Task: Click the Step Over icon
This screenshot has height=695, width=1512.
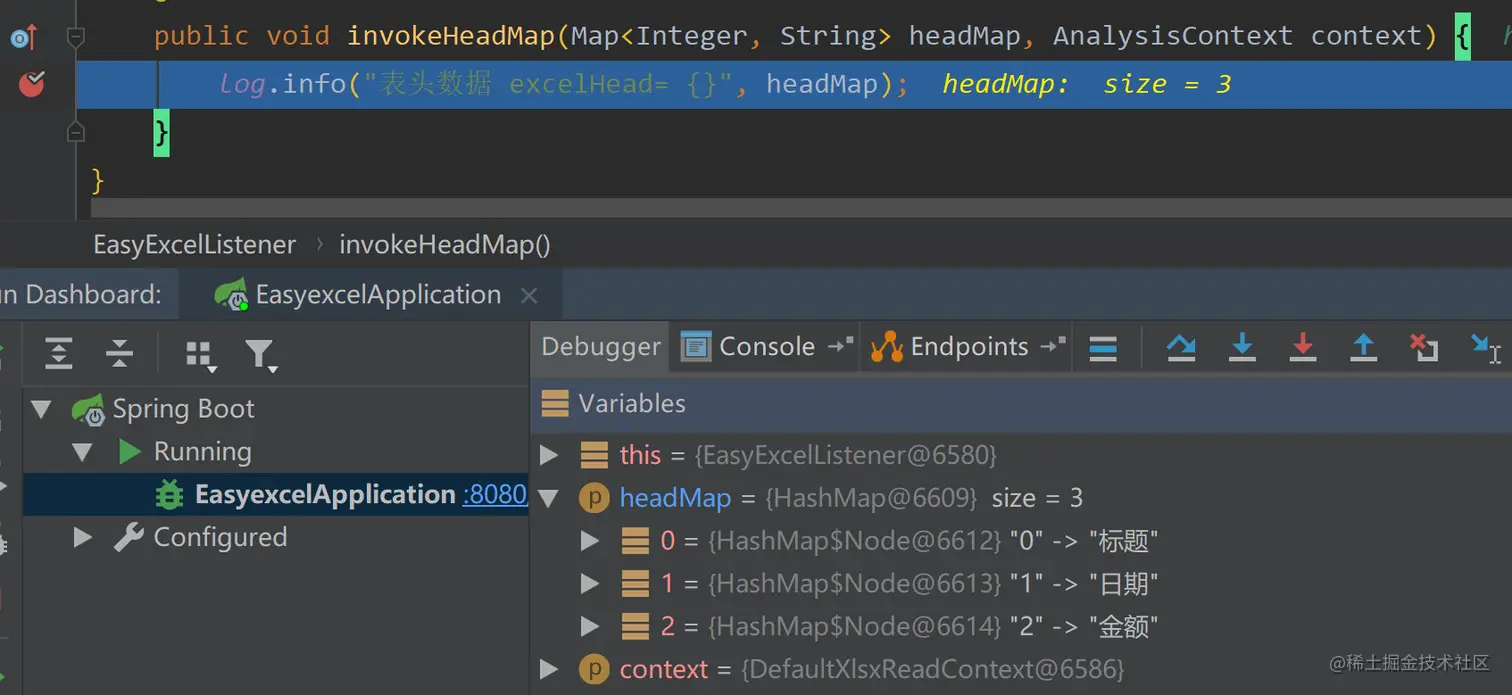Action: tap(1181, 347)
